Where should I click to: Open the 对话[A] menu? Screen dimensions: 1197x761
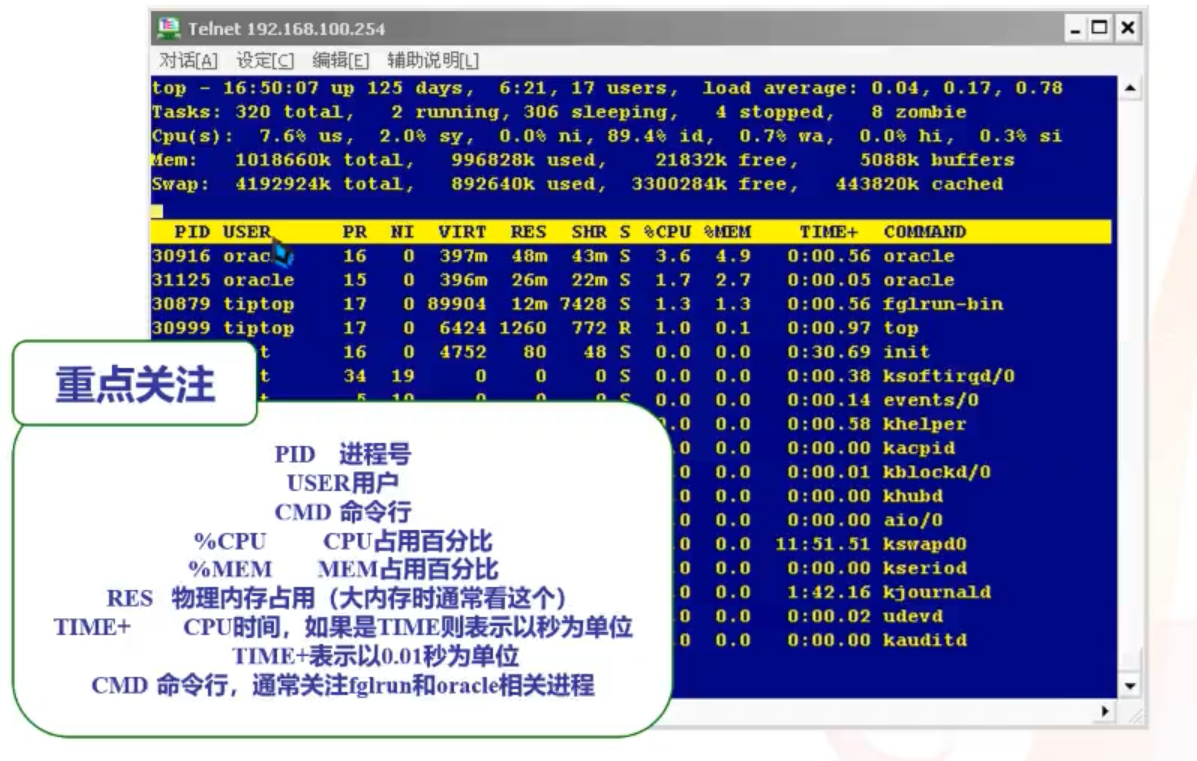point(188,60)
